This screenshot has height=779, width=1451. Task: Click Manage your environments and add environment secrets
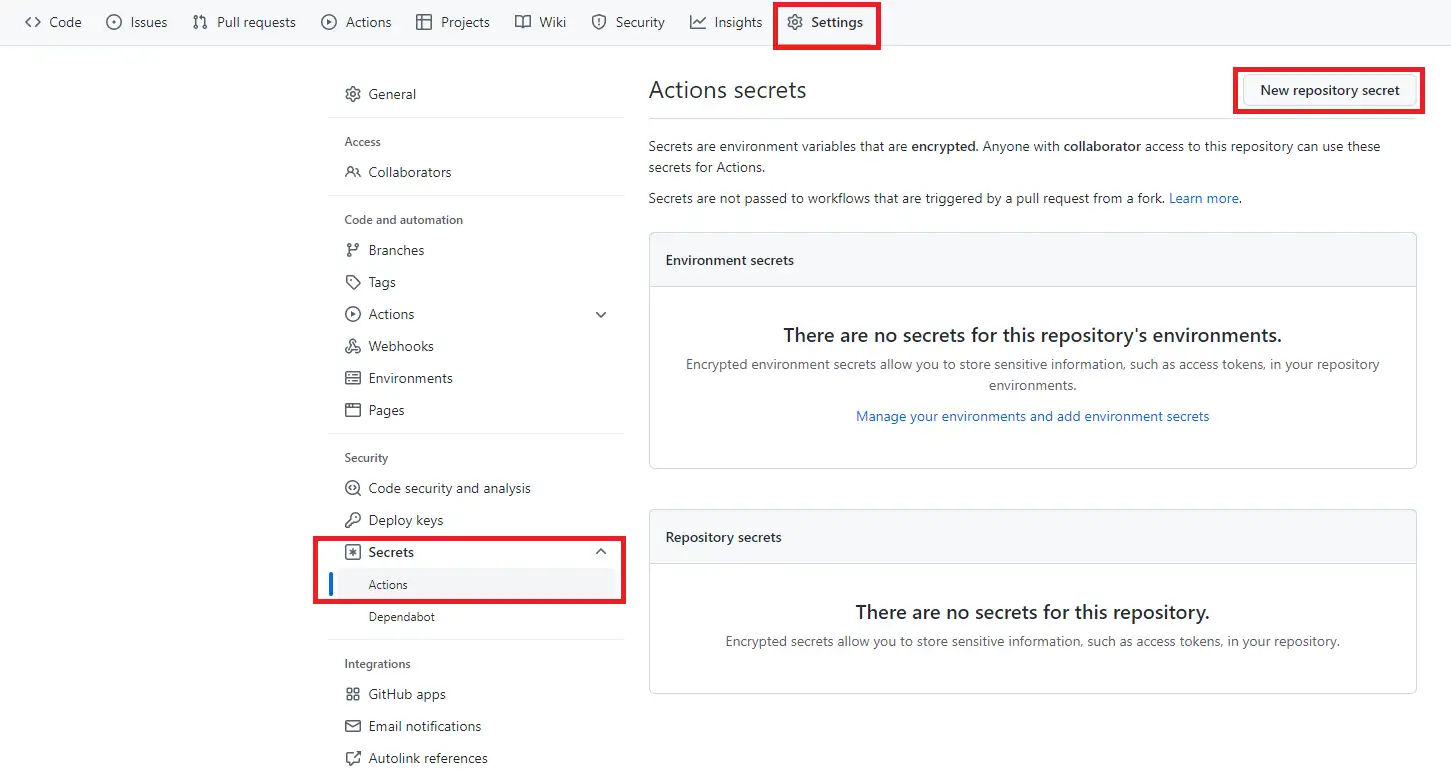(x=1032, y=416)
